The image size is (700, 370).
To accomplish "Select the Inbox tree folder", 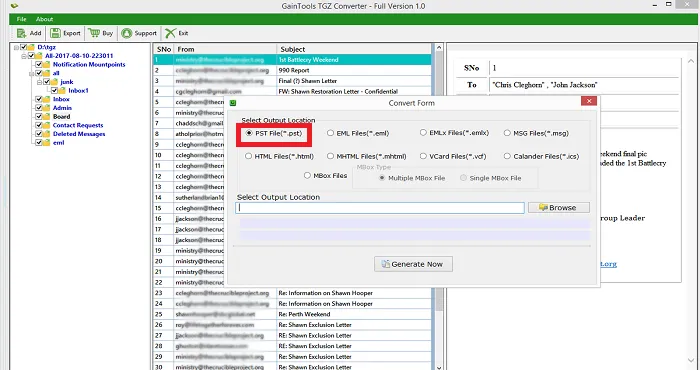I will tap(61, 99).
